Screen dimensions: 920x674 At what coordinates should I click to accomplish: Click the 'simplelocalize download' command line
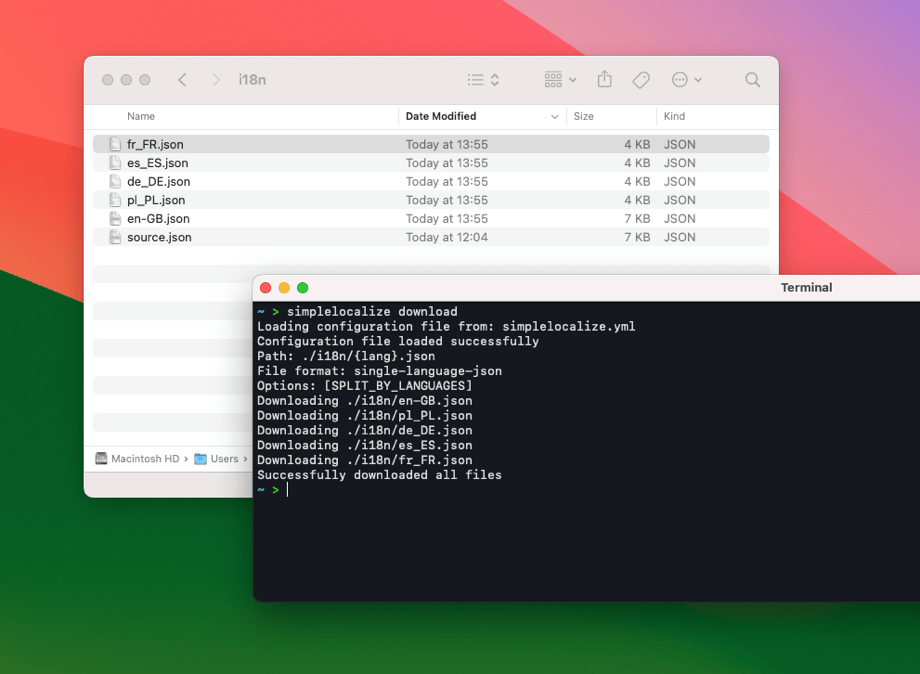tap(372, 311)
